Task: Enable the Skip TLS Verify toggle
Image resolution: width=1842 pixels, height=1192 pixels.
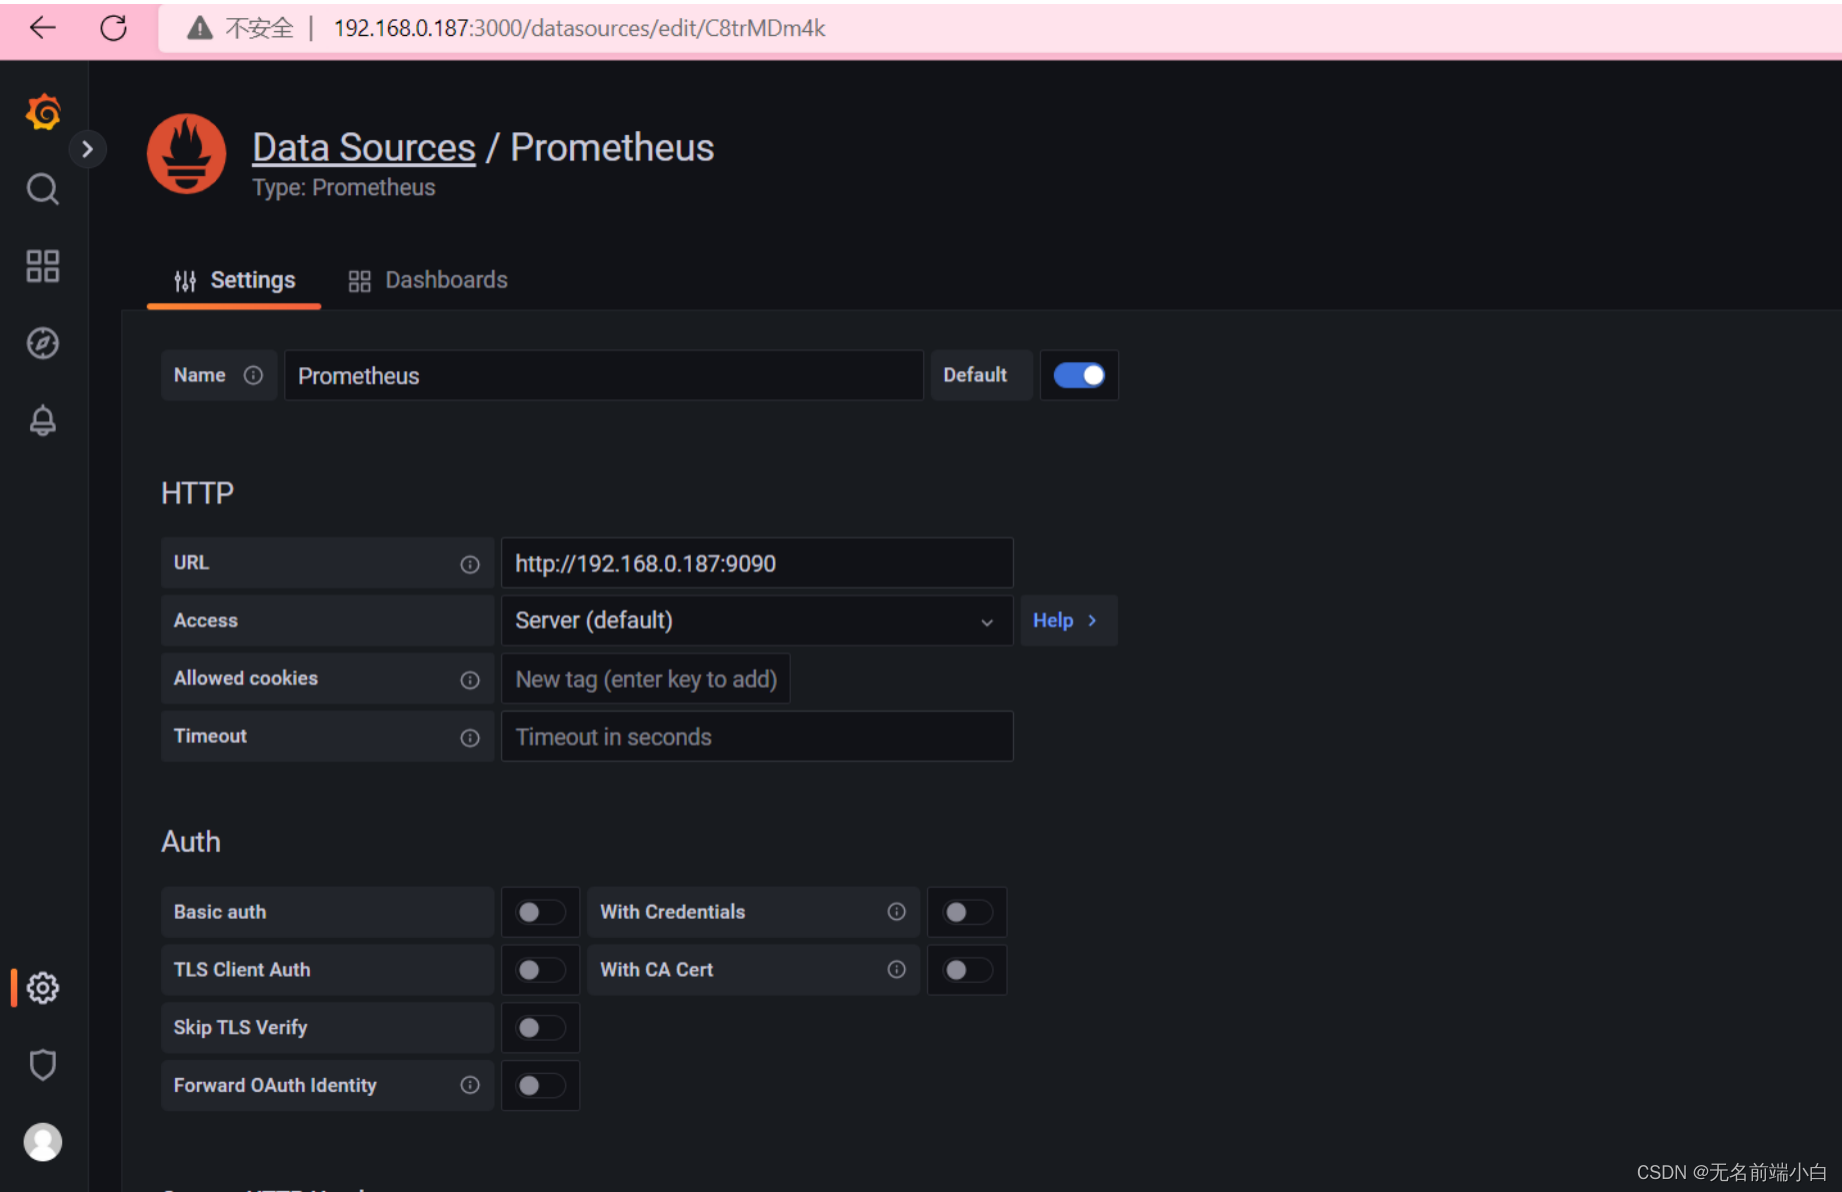Action: point(540,1028)
